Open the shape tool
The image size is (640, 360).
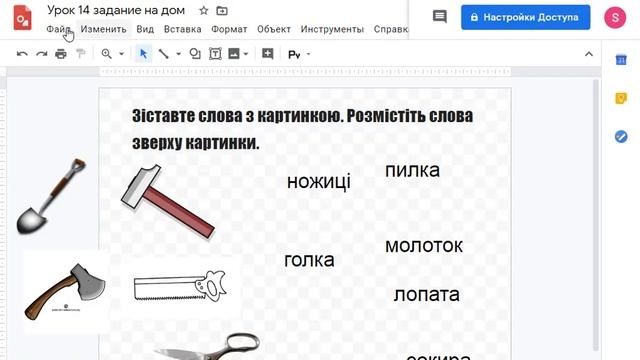coord(195,54)
